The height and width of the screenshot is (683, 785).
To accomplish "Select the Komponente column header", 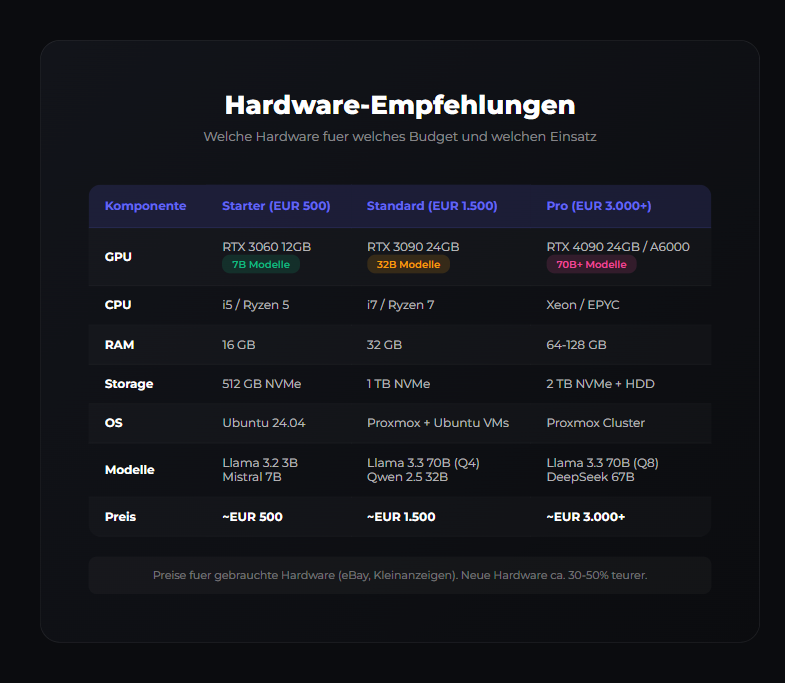I will (x=145, y=206).
